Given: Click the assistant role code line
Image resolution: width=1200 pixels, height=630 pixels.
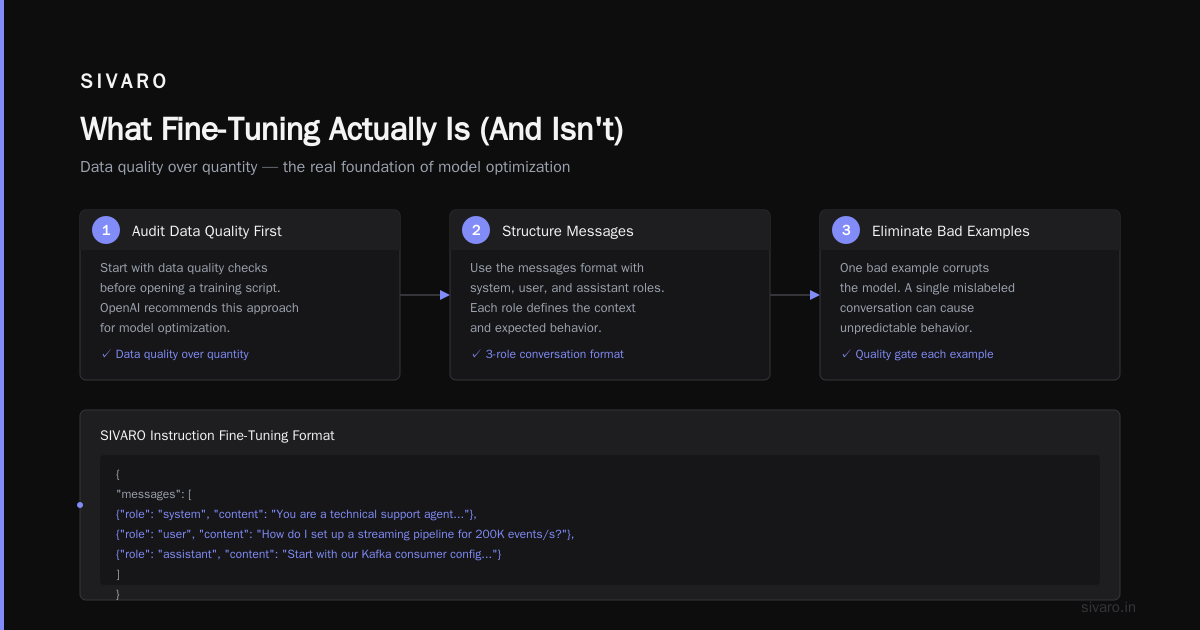Looking at the screenshot, I should (308, 554).
